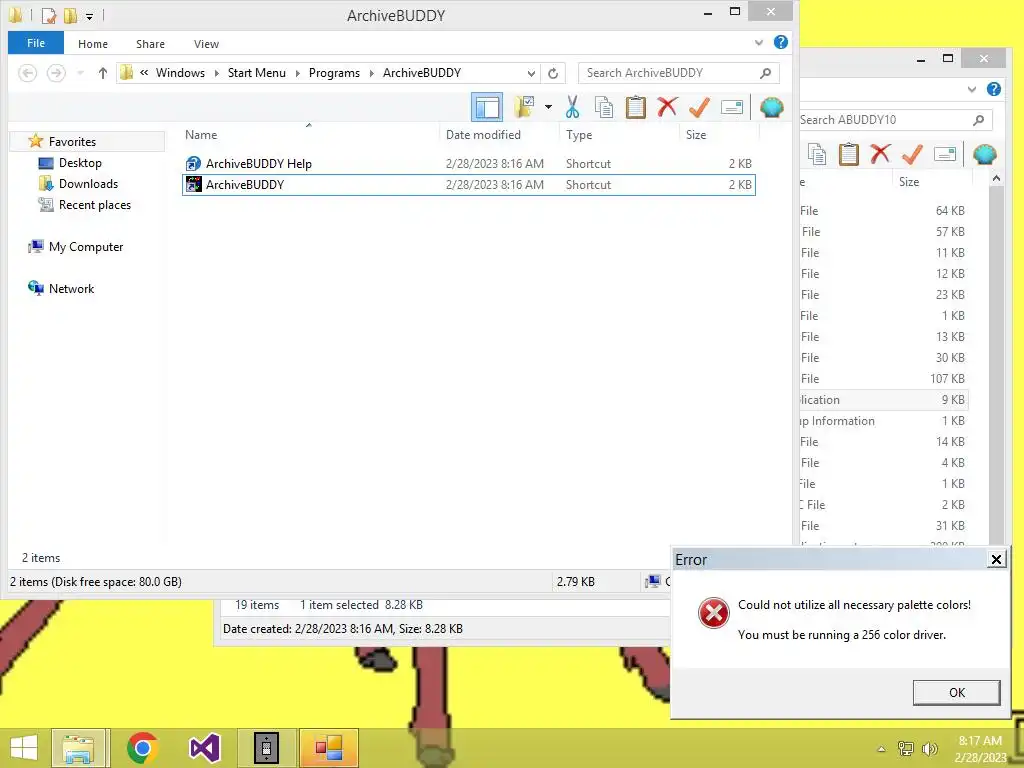Click the Copy icon in ABUDDY10 window
Screen dimensions: 1024x768
tap(817, 154)
